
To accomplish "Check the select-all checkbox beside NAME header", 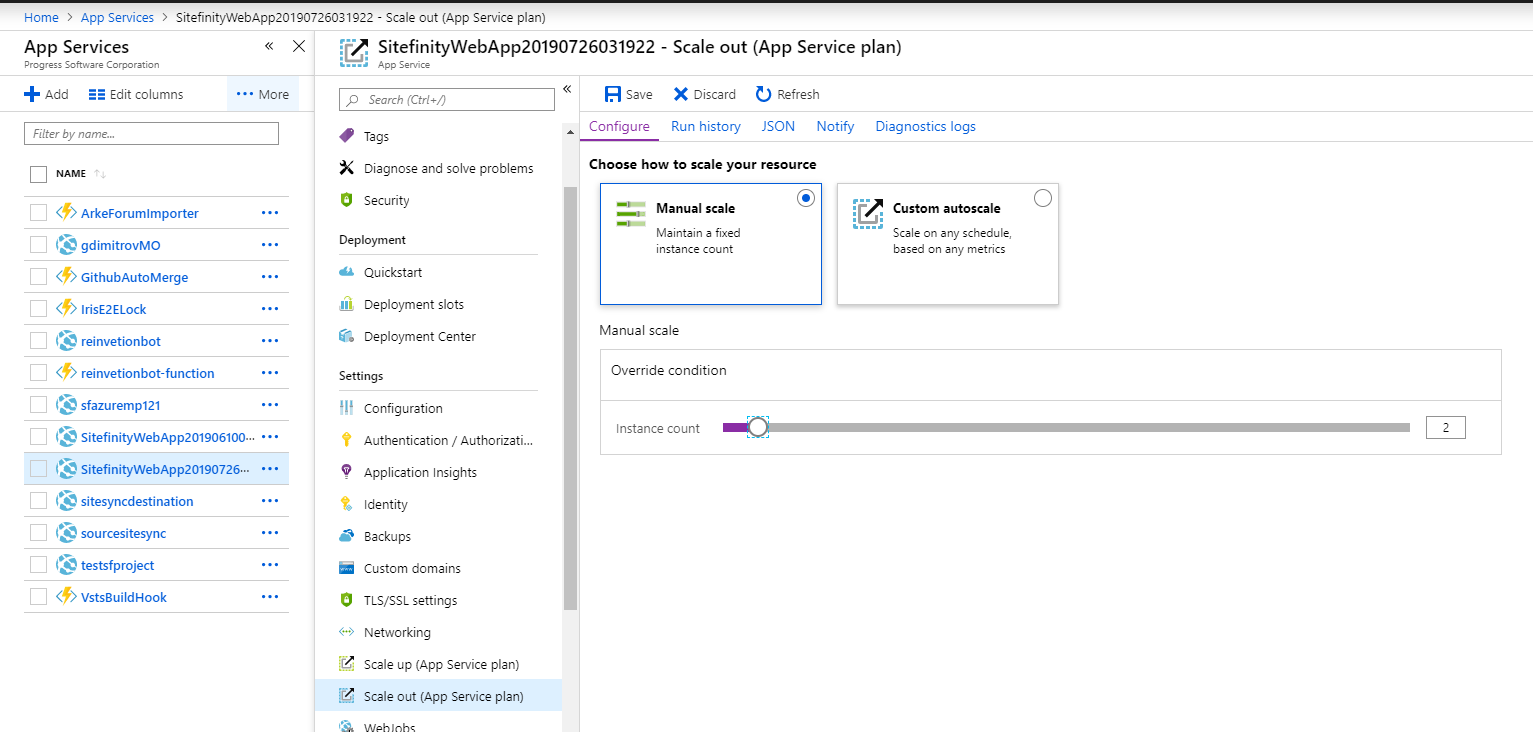I will pos(39,174).
